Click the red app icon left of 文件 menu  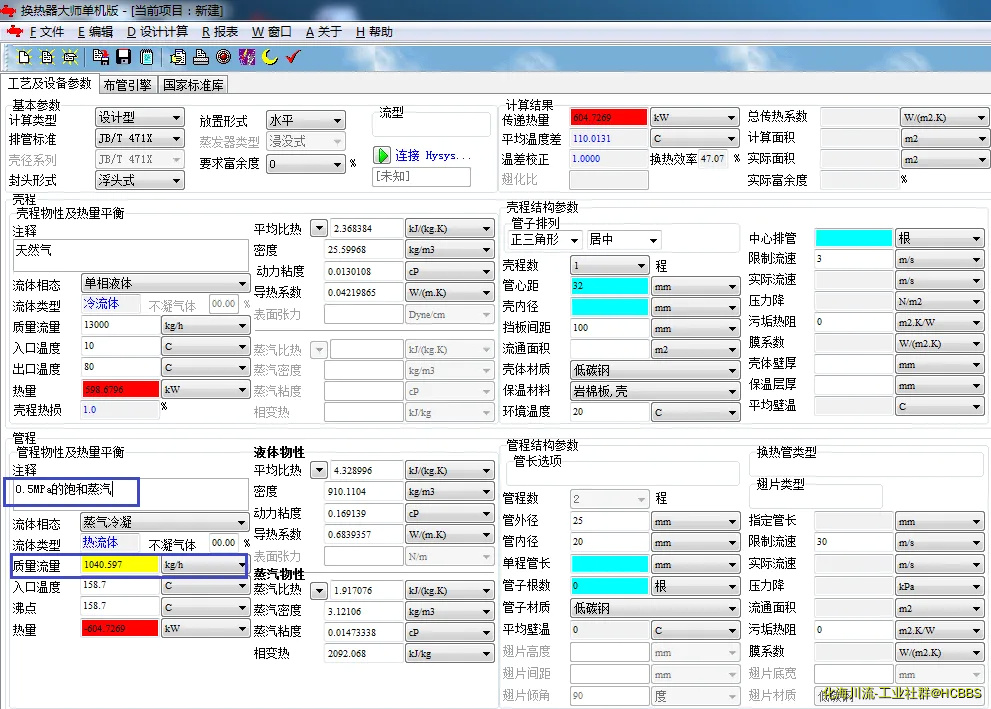(15, 31)
